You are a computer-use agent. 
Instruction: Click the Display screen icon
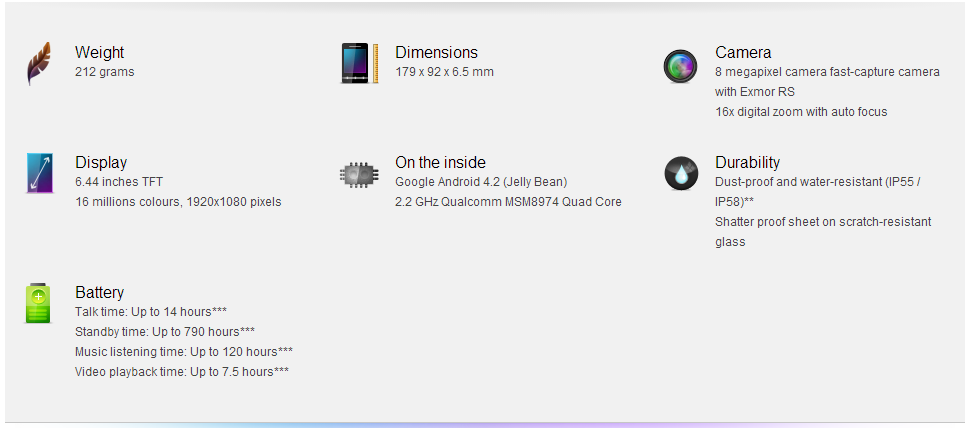[x=39, y=173]
